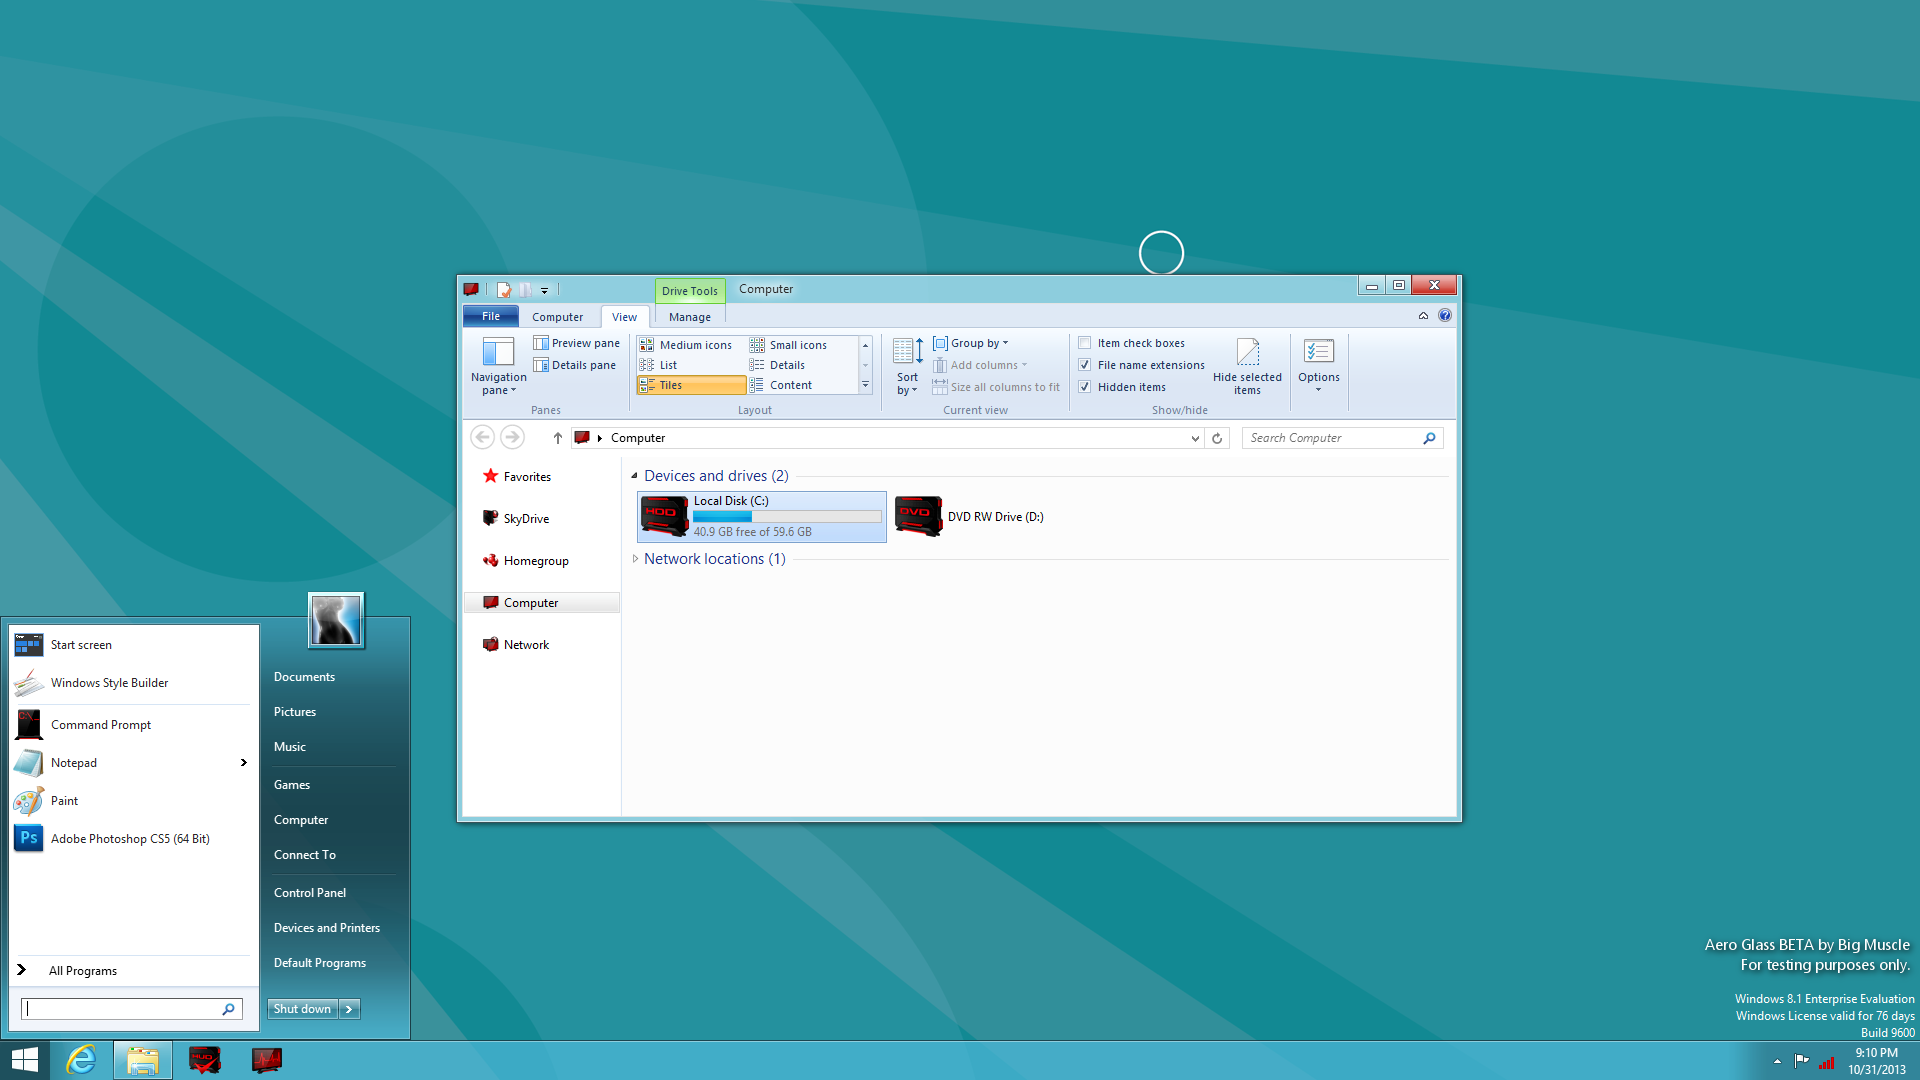Screen dimensions: 1920x1080
Task: Open address bar history dropdown
Action: [1195, 438]
